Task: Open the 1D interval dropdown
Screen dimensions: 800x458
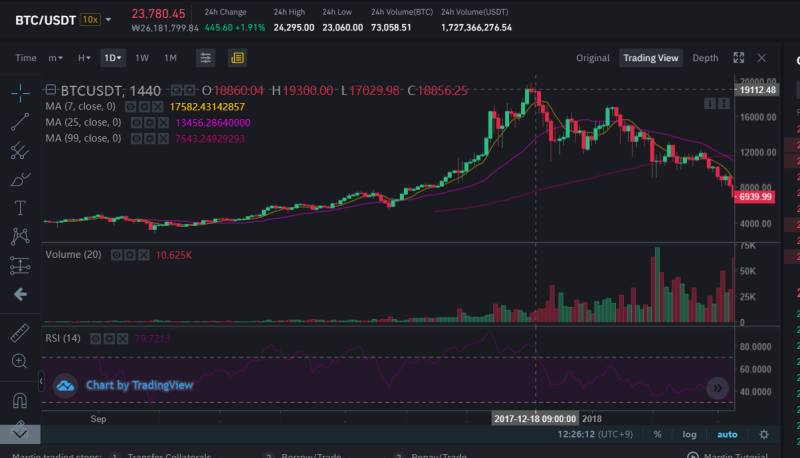Action: (112, 58)
